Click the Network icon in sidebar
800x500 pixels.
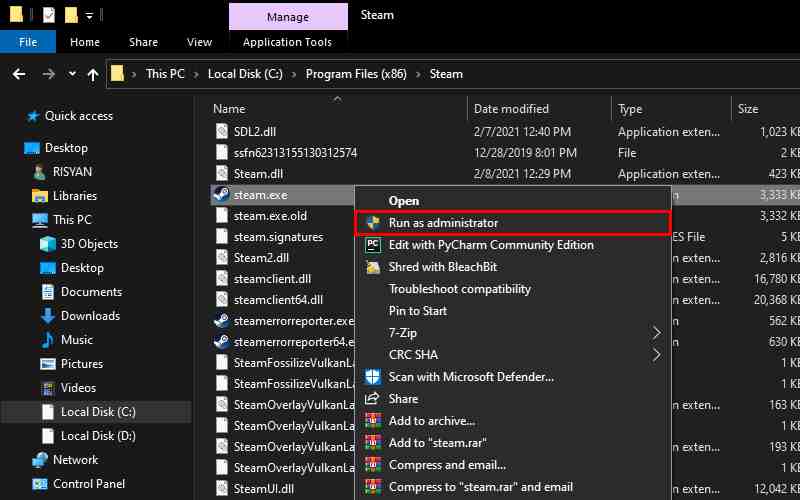(x=39, y=460)
